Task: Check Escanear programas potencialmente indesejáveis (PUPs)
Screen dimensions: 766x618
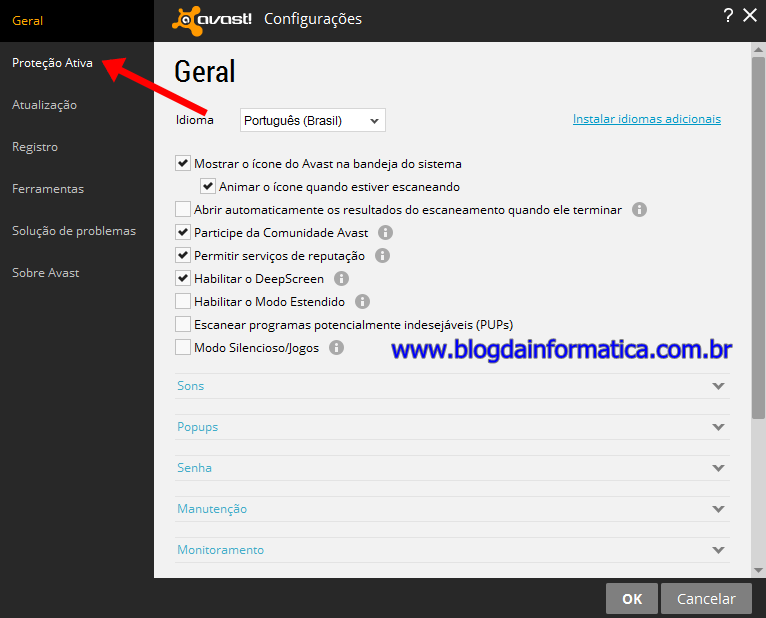Action: 183,324
